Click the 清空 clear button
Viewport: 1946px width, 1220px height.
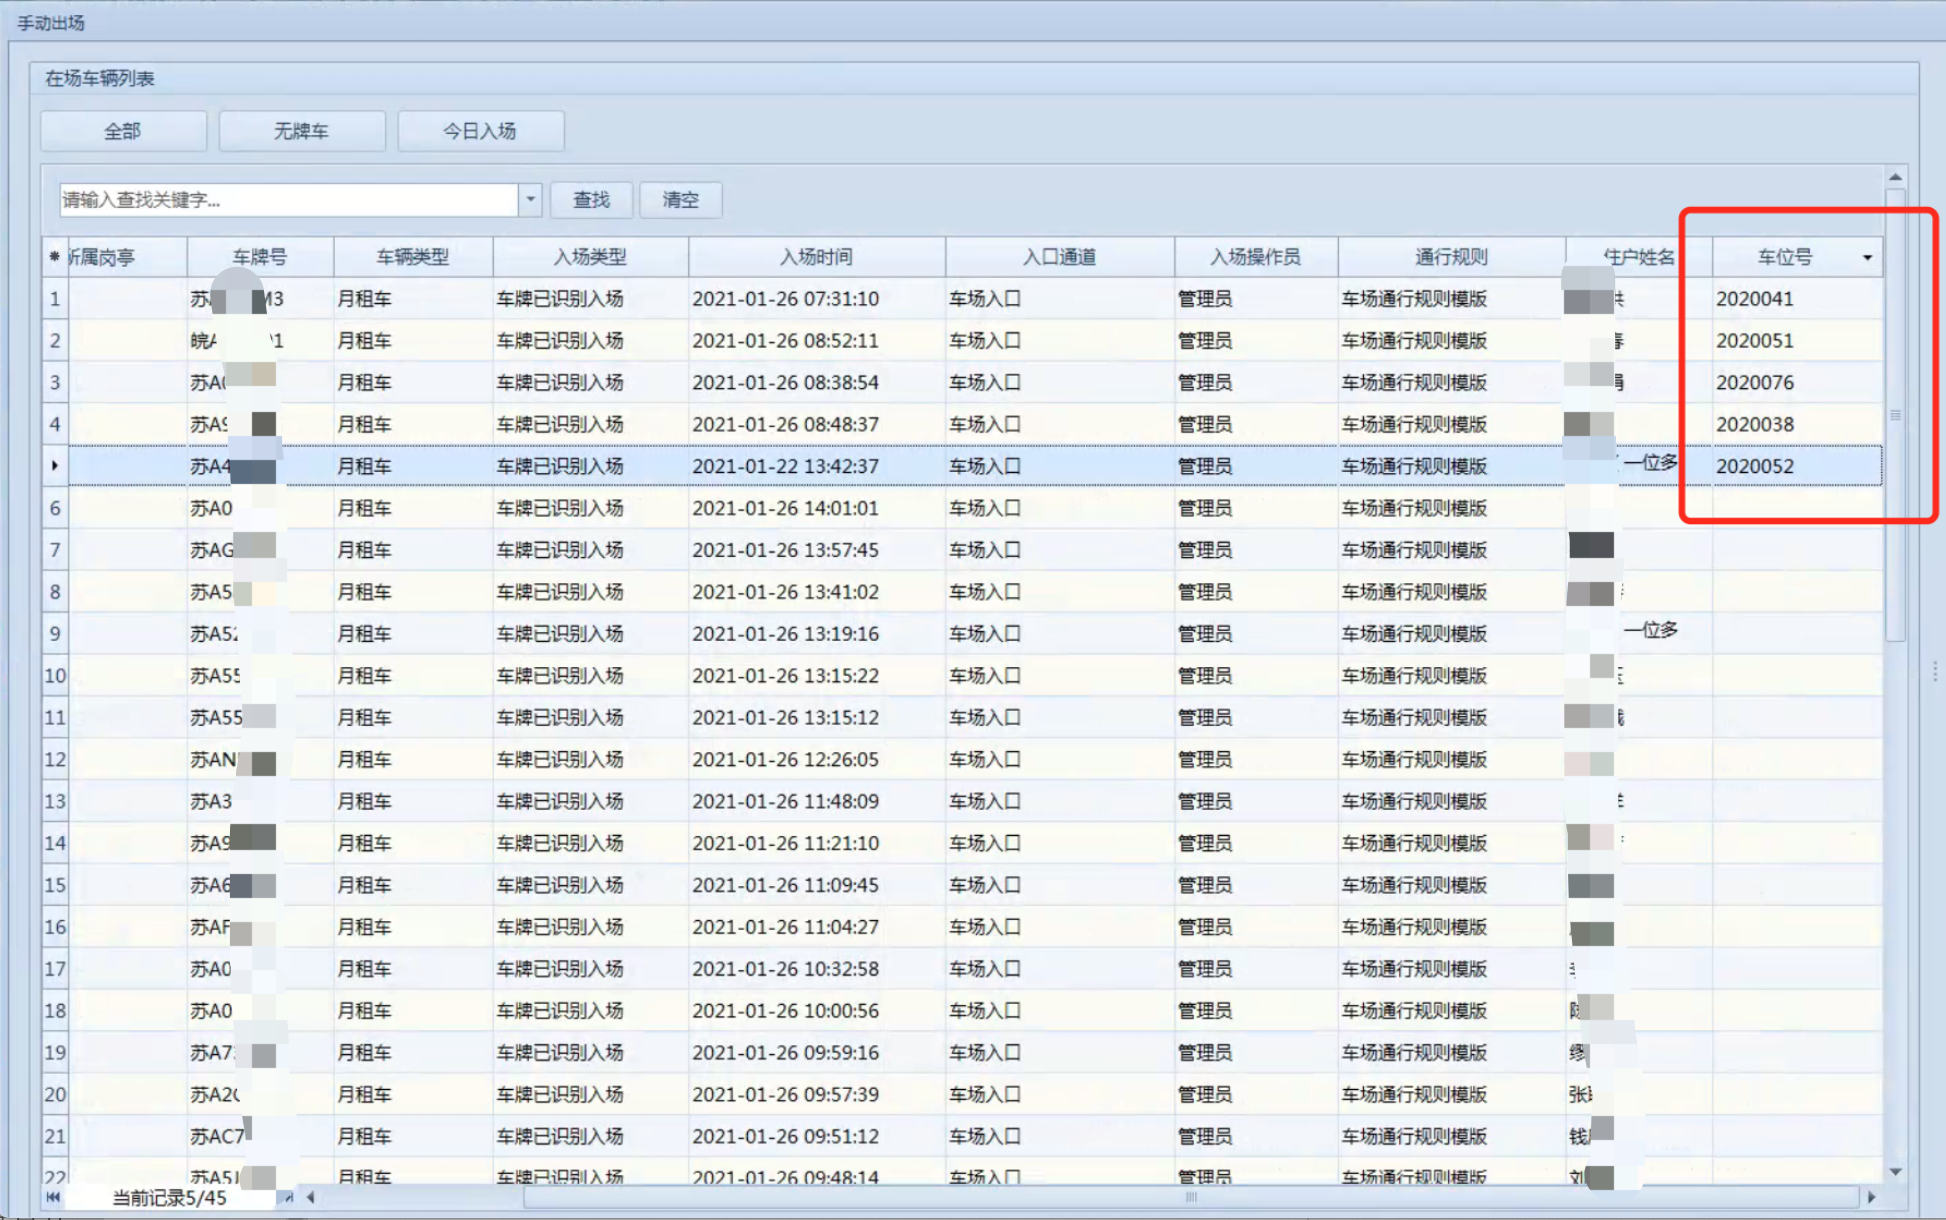680,200
